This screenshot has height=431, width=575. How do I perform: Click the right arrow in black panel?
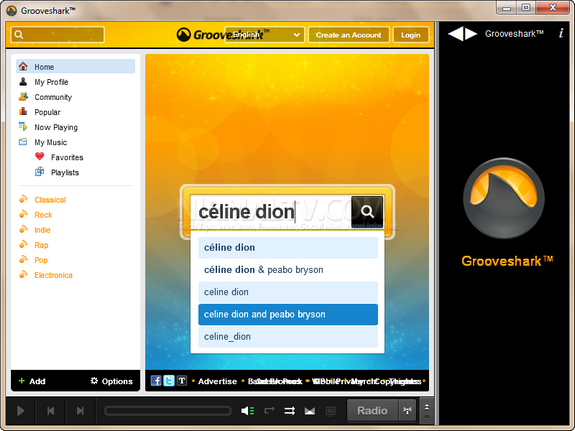point(472,34)
